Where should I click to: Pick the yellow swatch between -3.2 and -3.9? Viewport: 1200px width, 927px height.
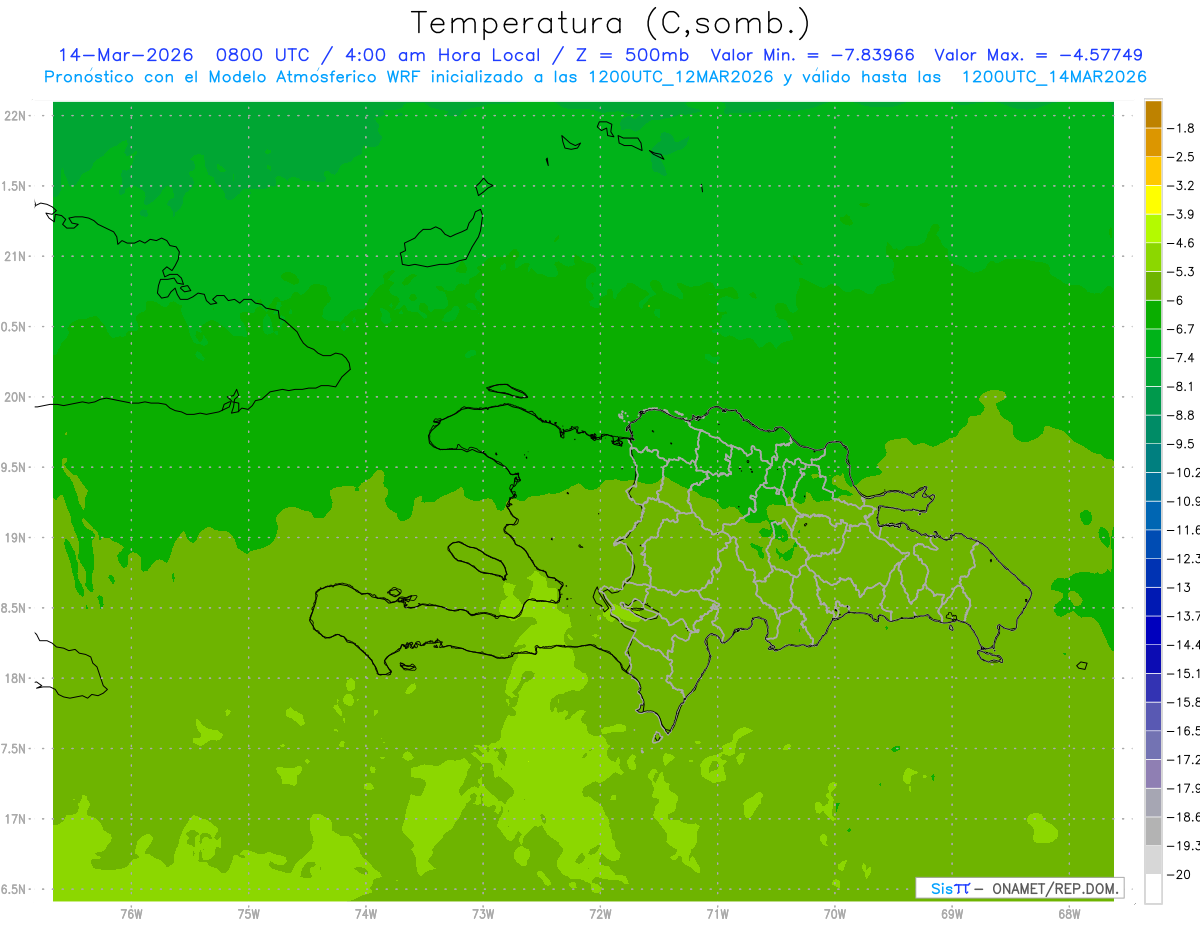1153,200
